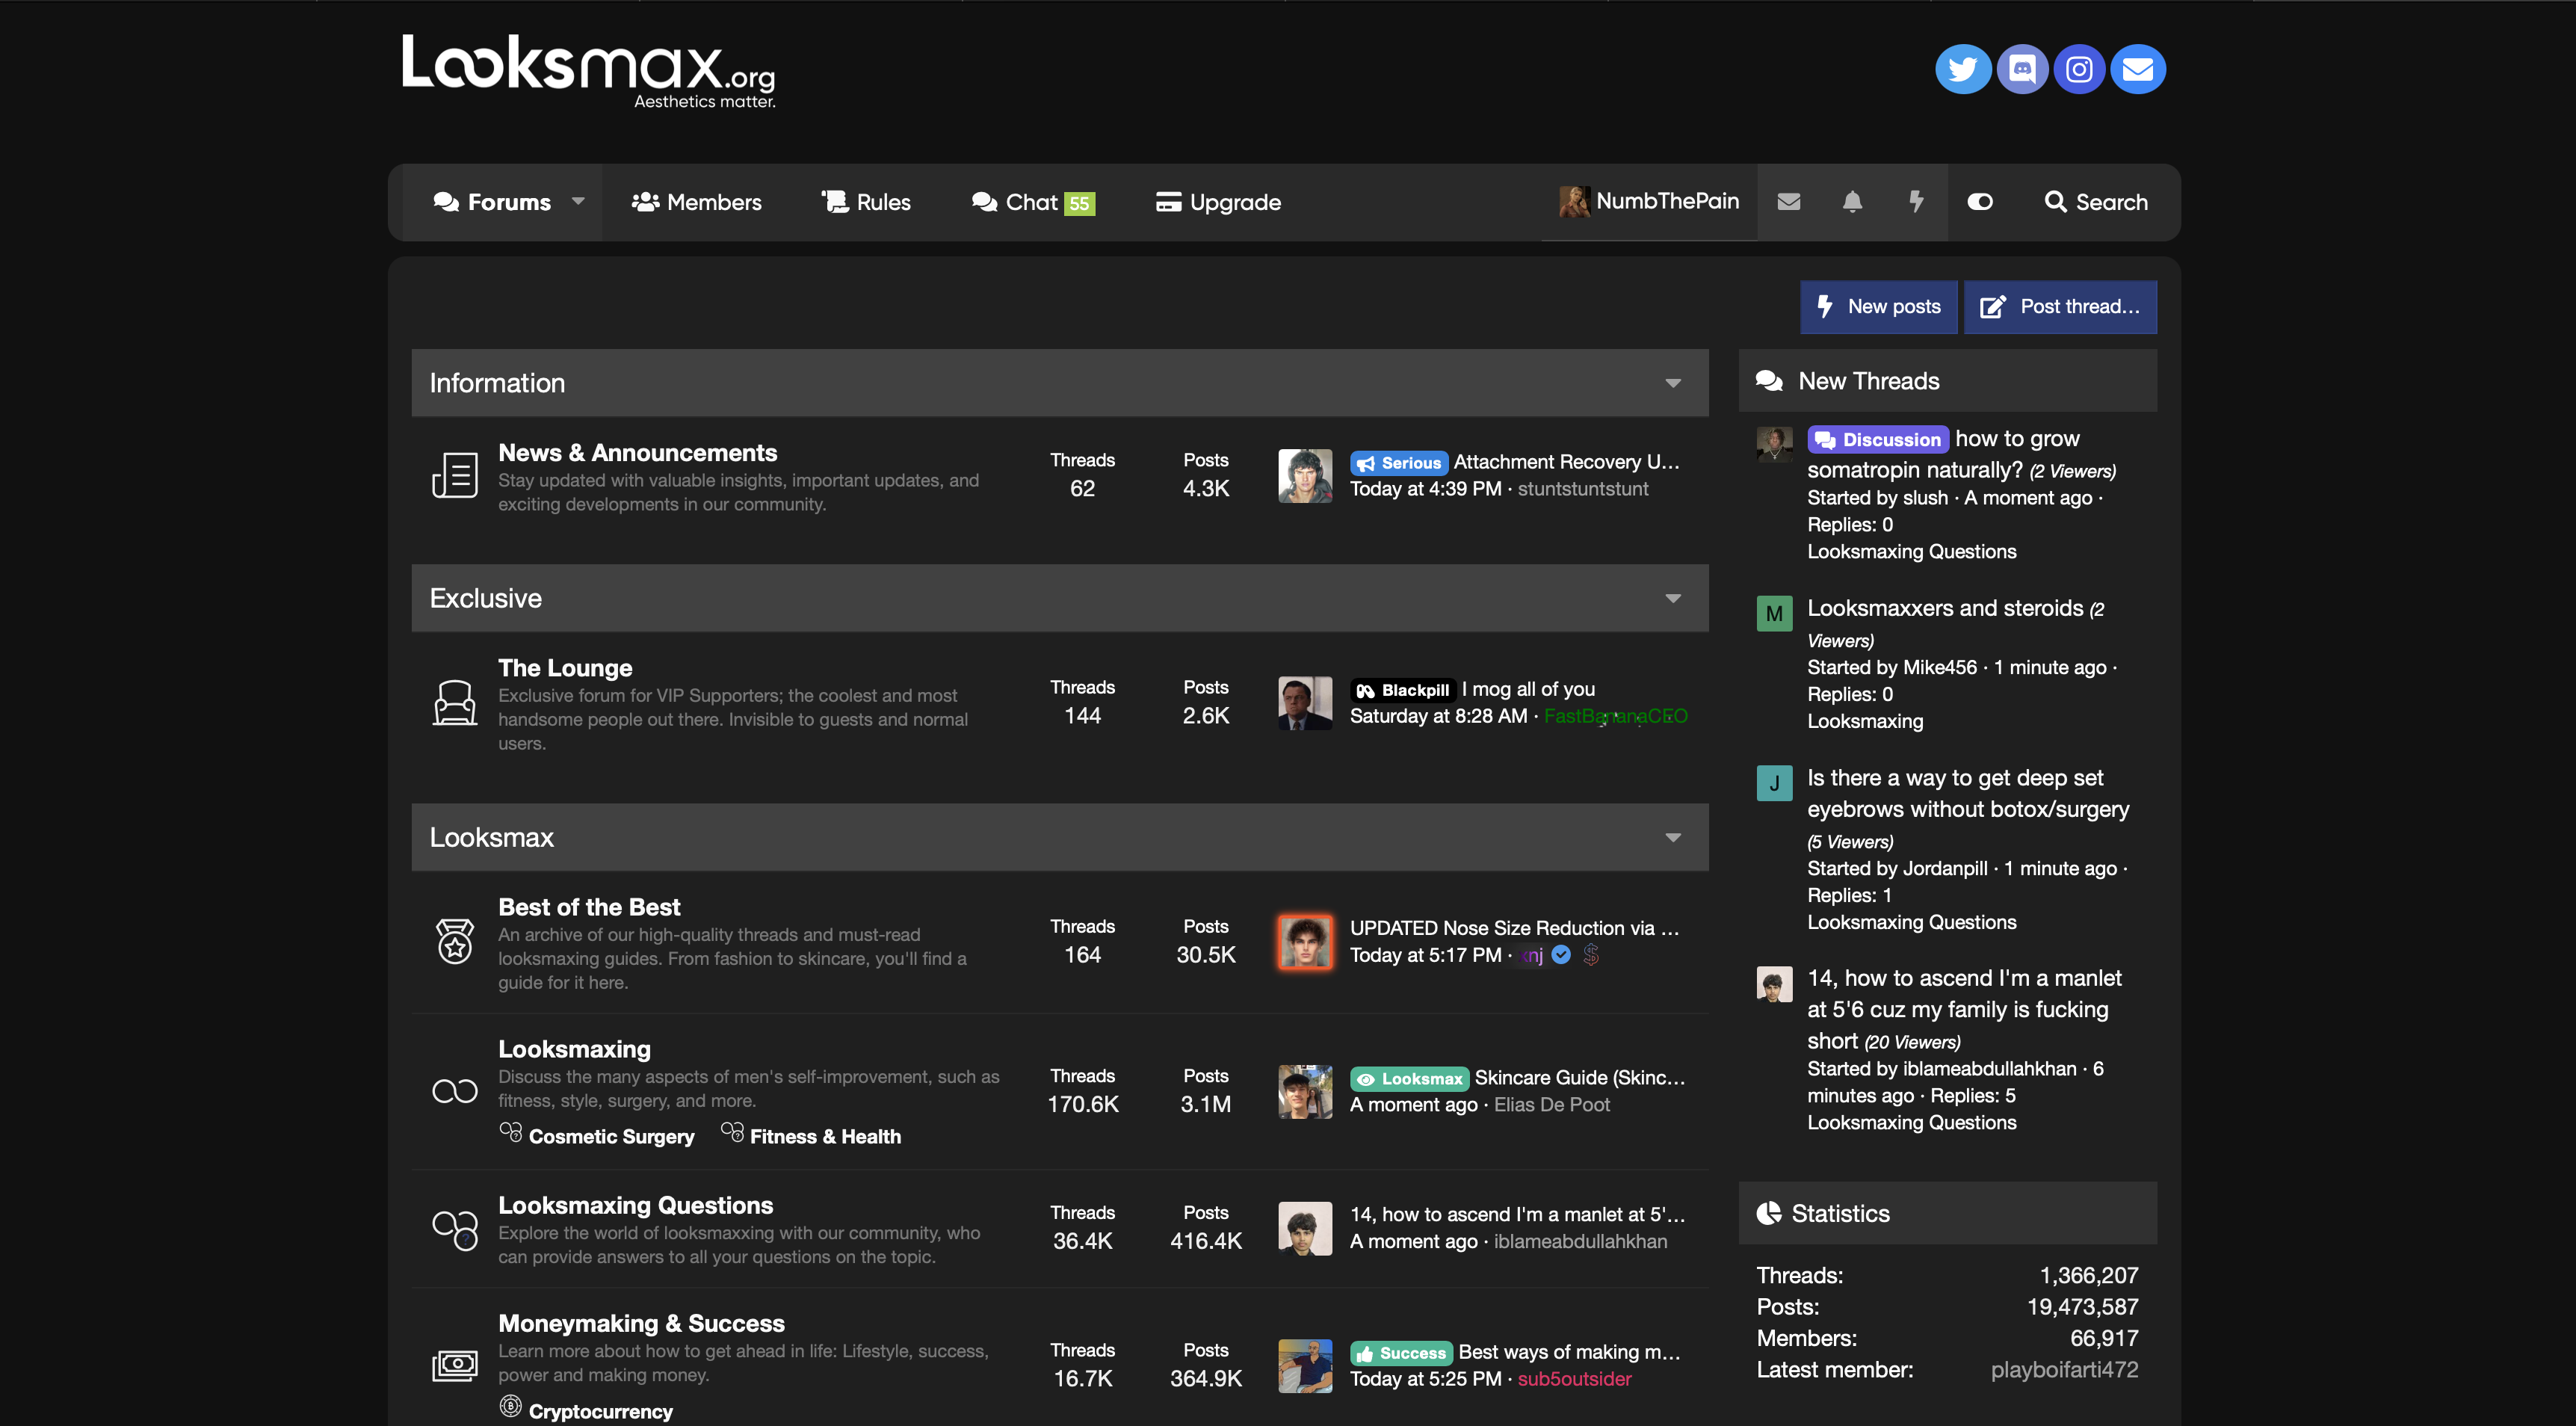Click the News & Announcements forum icon

click(454, 475)
